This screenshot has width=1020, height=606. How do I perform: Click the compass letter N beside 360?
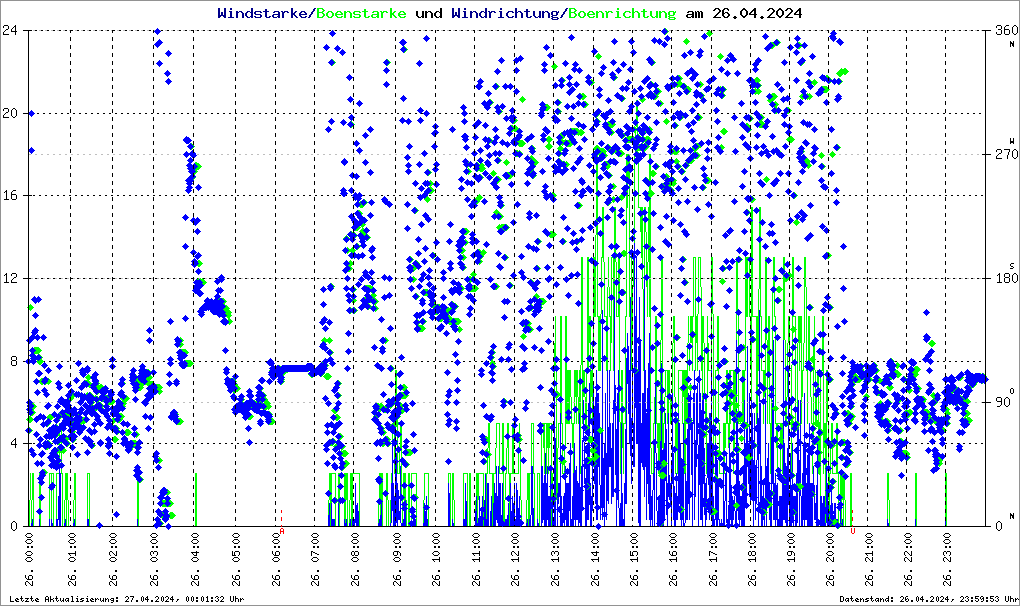point(1012,44)
